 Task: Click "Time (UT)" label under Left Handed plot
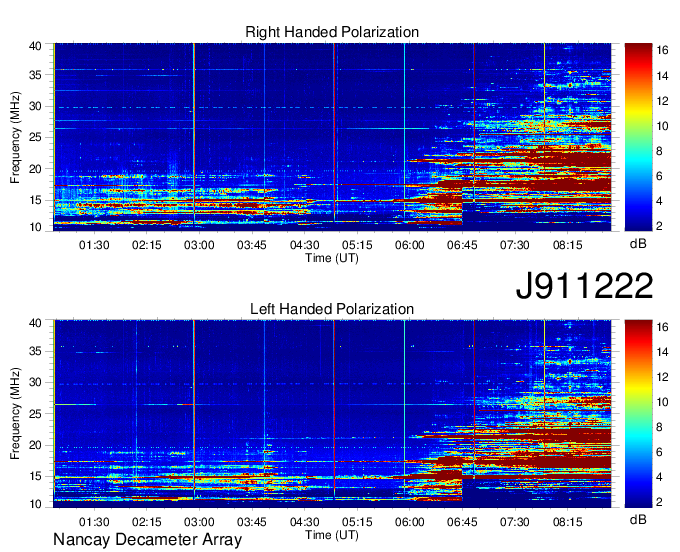(x=332, y=535)
